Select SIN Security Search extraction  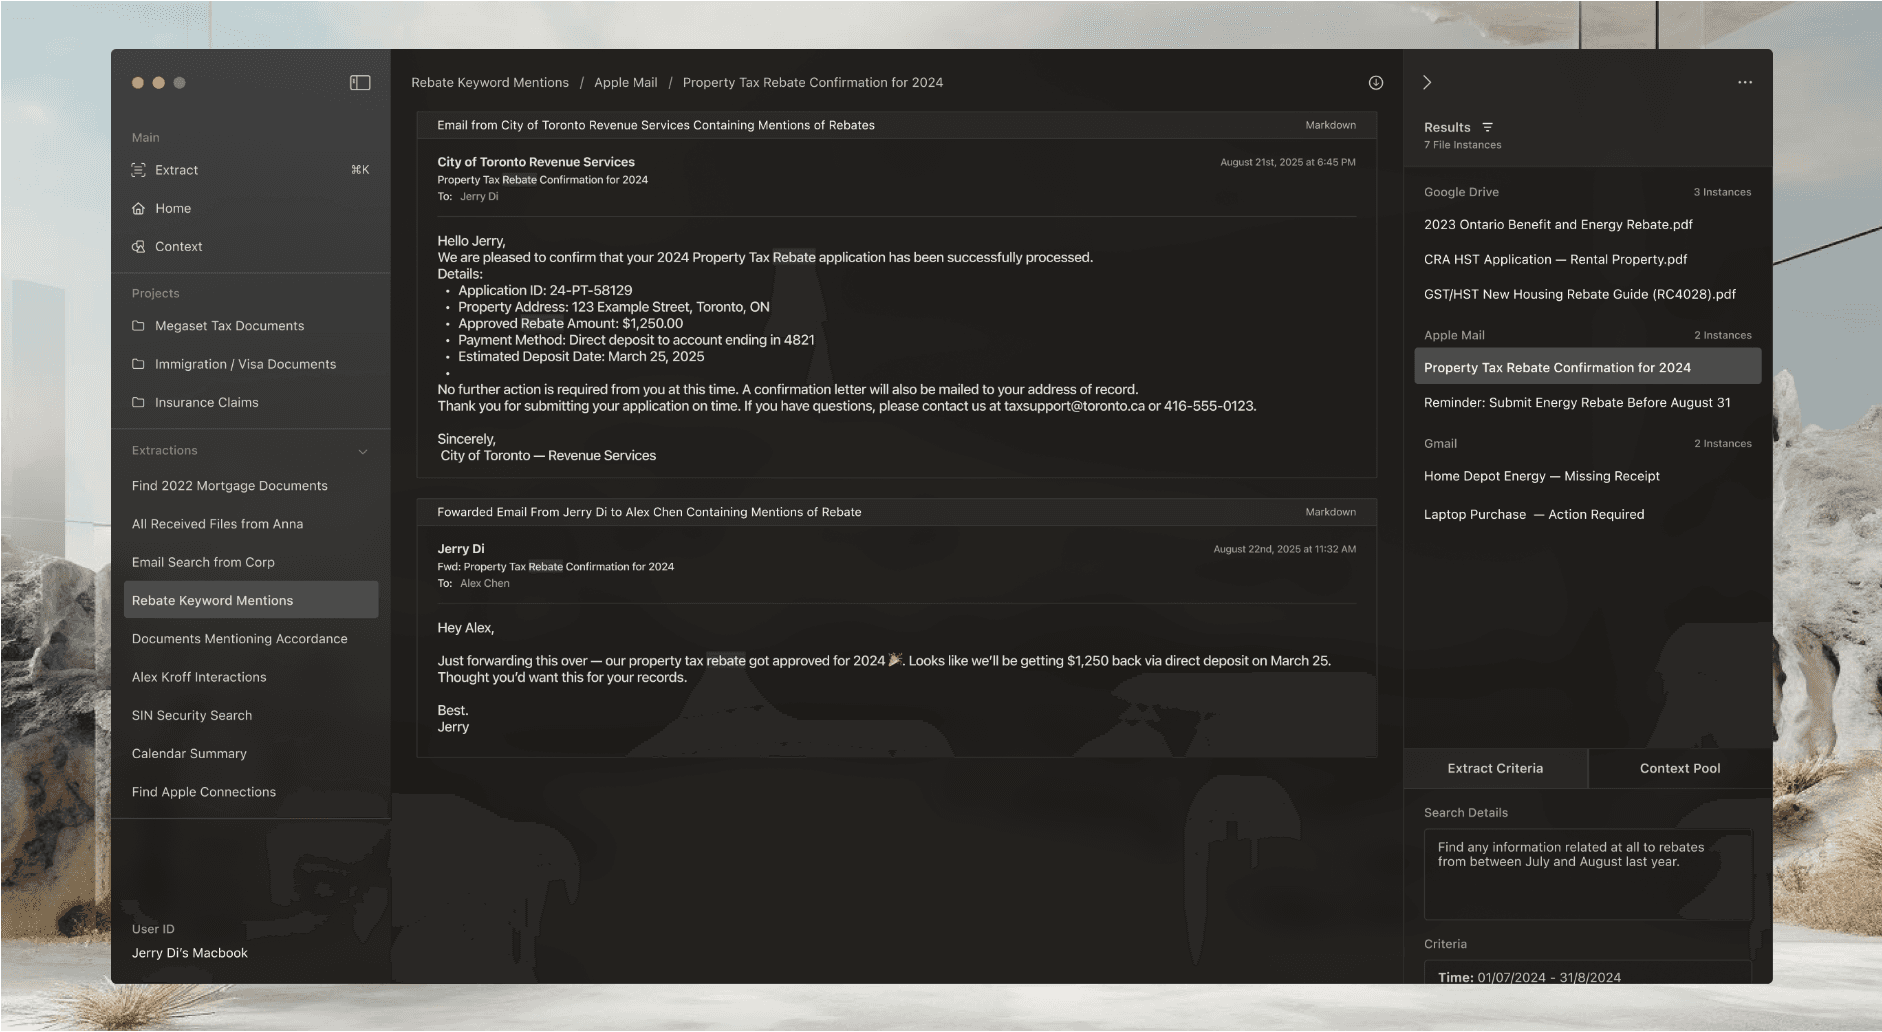click(192, 715)
